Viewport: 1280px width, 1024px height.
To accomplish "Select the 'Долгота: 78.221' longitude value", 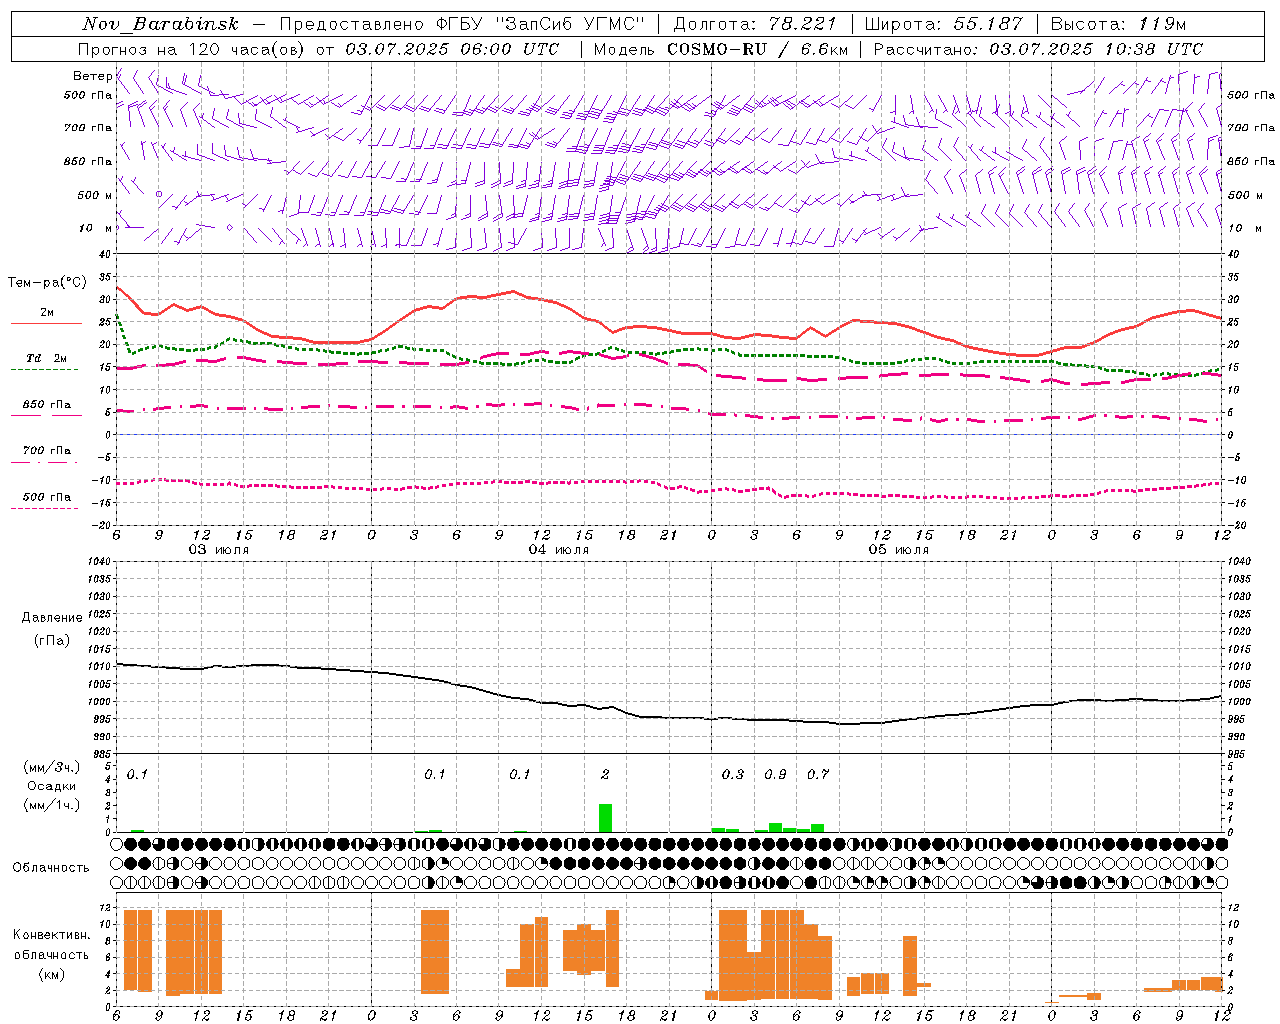I will click(x=755, y=24).
